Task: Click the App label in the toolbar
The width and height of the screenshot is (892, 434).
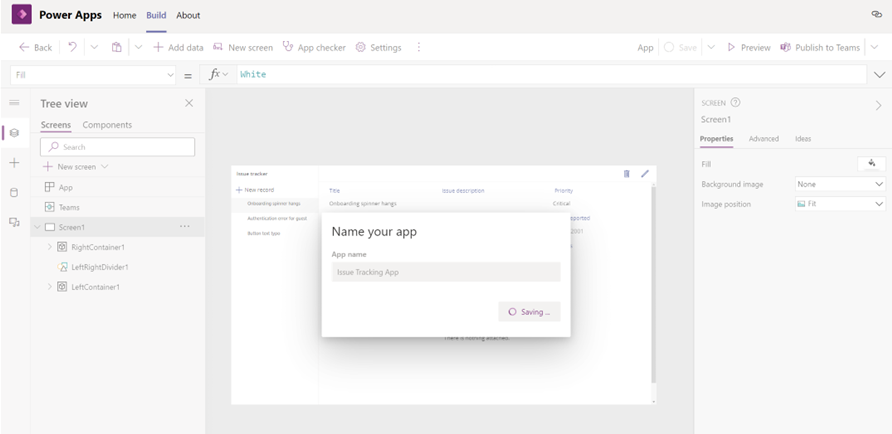Action: (x=645, y=48)
